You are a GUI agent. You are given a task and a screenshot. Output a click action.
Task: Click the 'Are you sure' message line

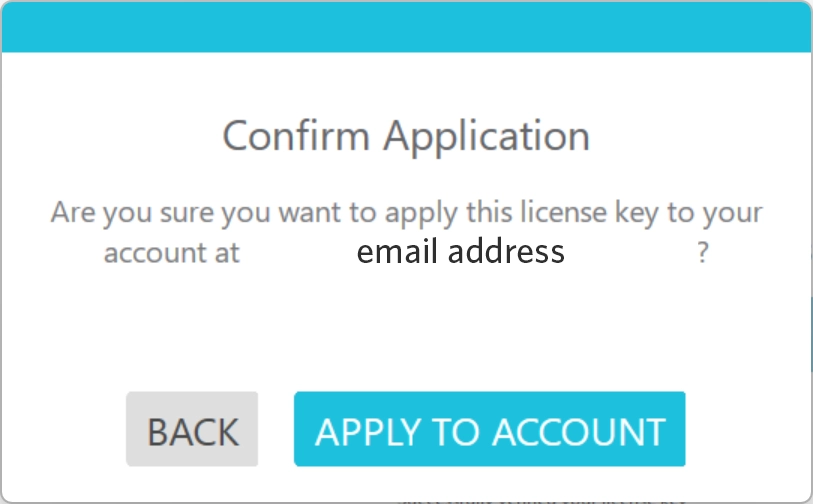click(406, 213)
